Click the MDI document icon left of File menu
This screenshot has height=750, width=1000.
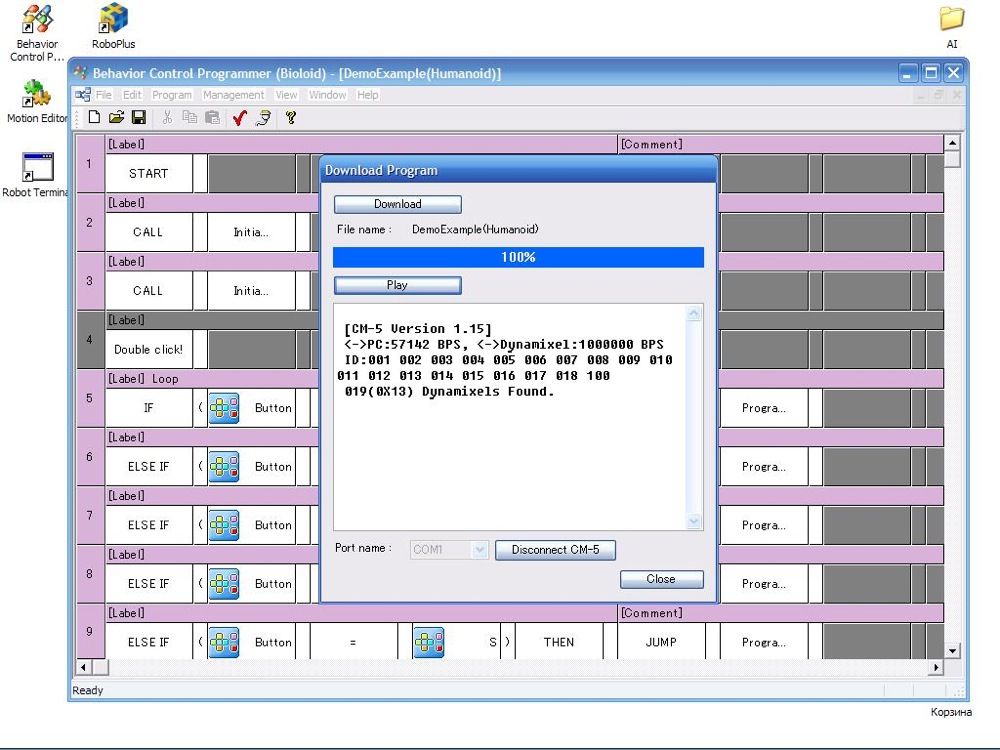[x=82, y=95]
